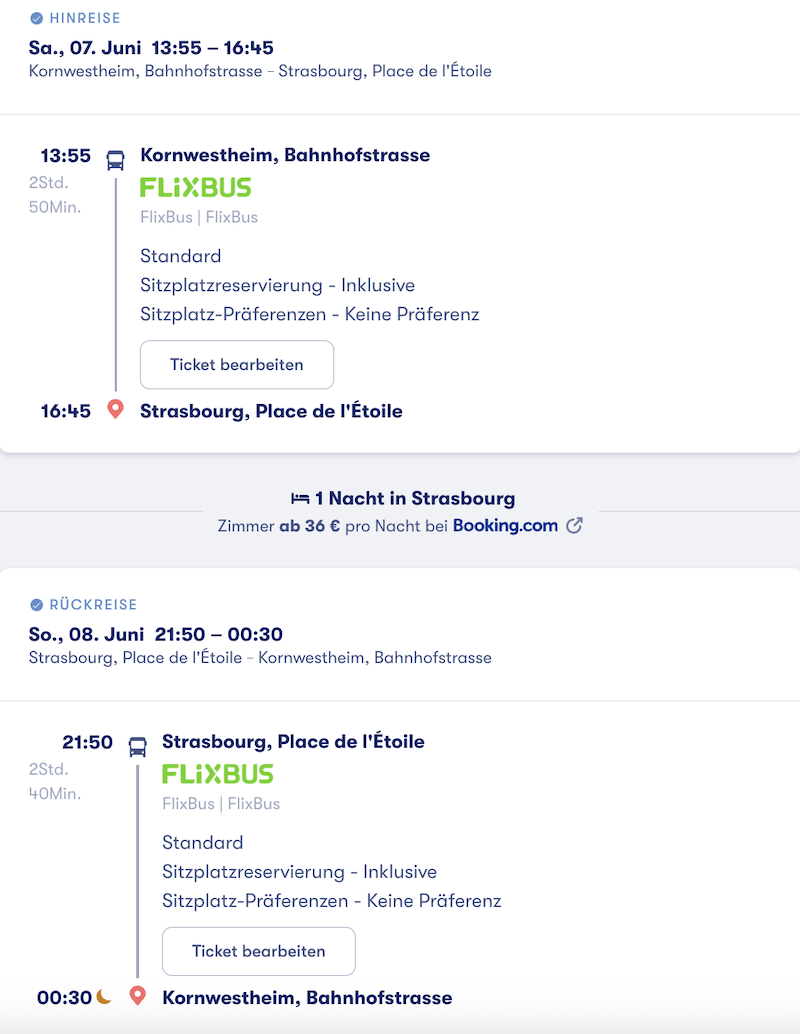Click the moon icon beside 00:30
The image size is (800, 1034).
click(x=104, y=996)
